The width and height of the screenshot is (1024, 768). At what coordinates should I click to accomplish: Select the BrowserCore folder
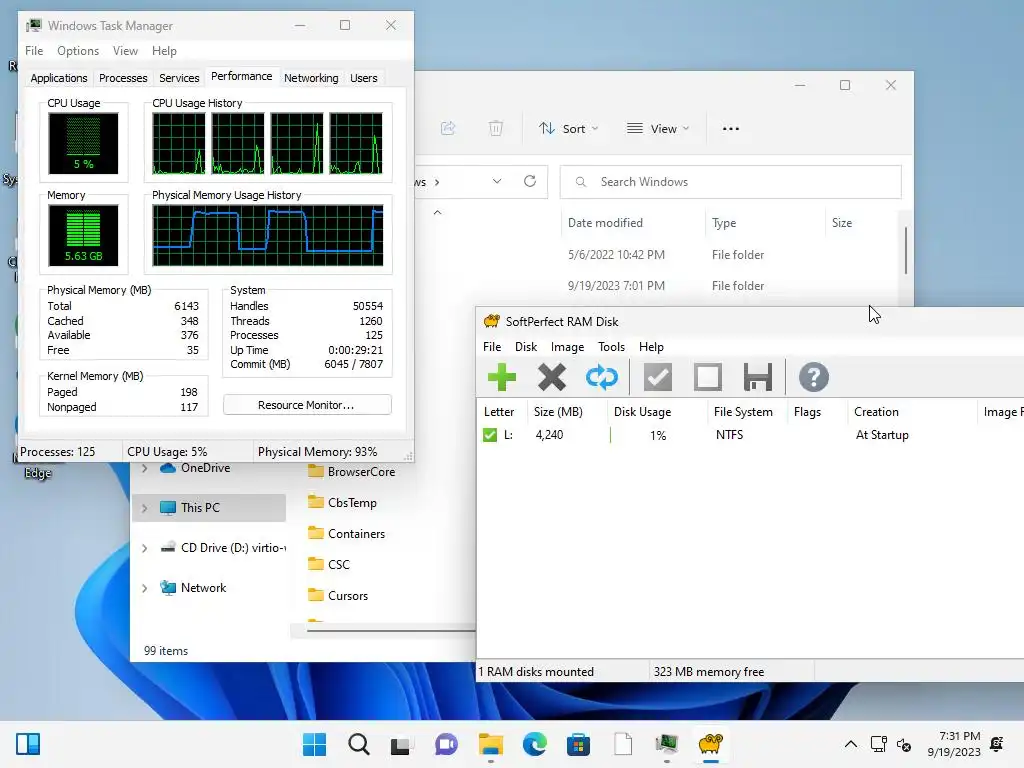click(351, 472)
